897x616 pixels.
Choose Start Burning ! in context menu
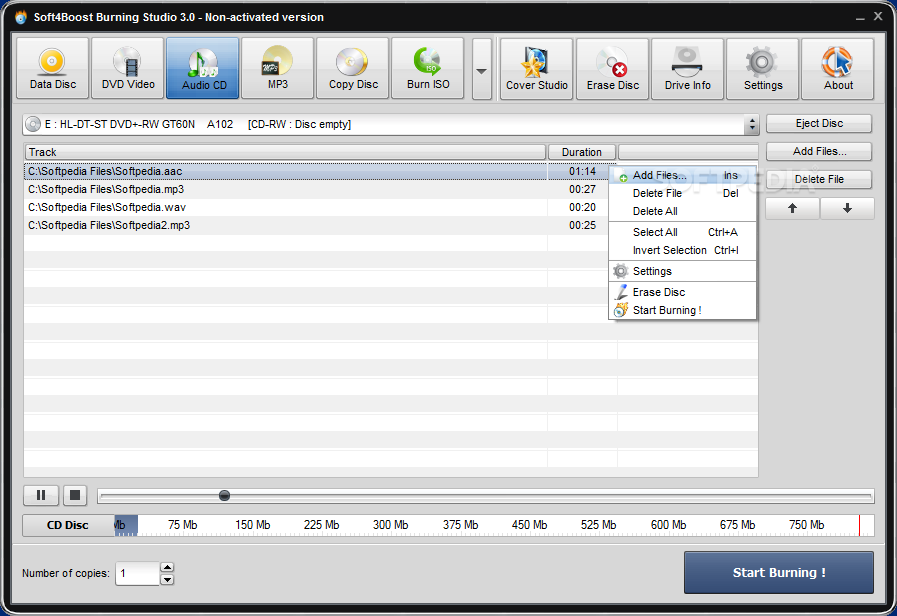point(682,310)
